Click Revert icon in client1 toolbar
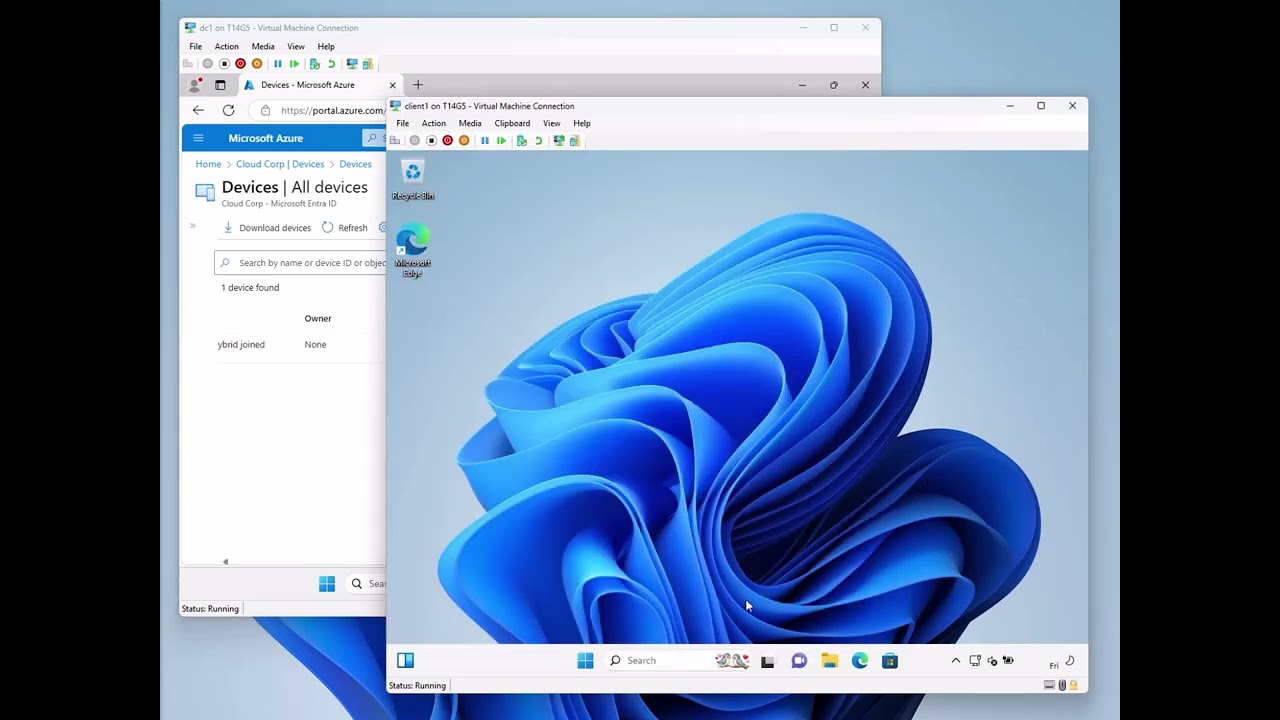1280x720 pixels. pos(538,141)
